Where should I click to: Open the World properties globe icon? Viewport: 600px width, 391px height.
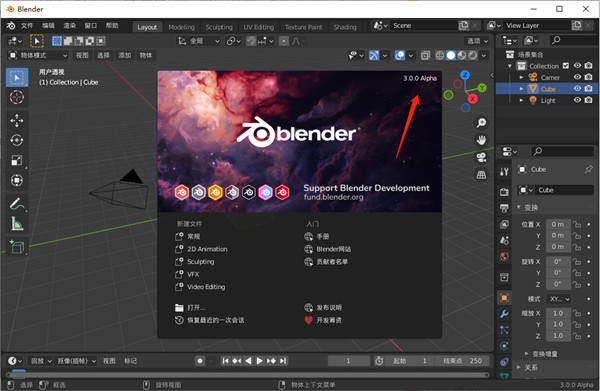(504, 257)
